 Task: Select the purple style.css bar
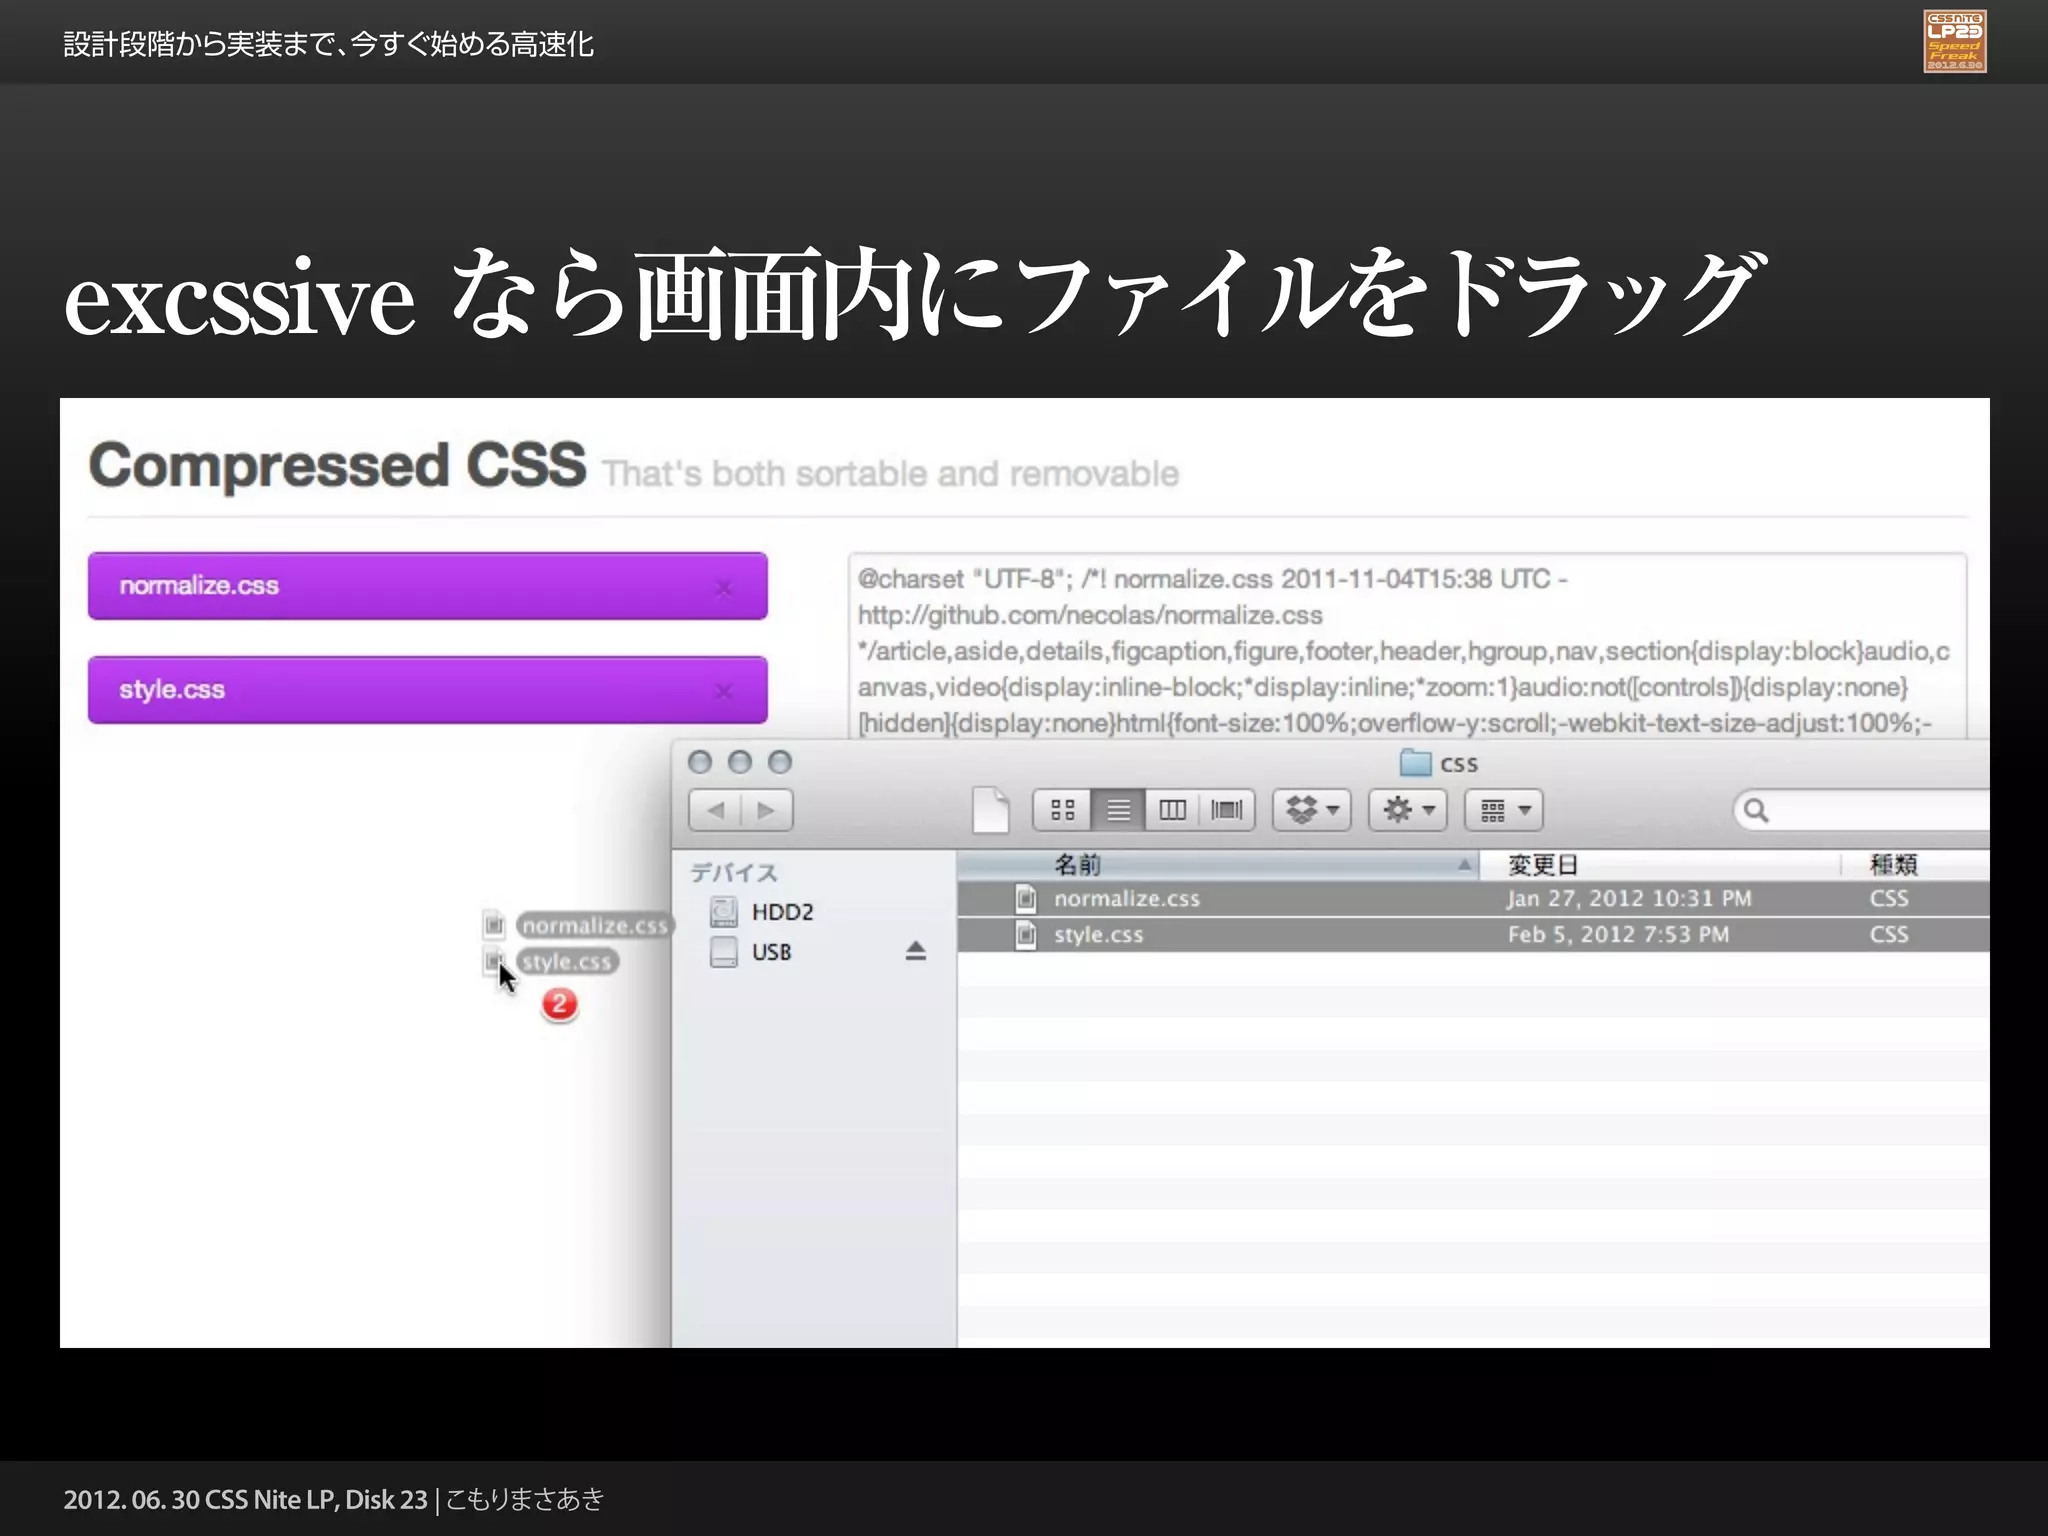427,690
